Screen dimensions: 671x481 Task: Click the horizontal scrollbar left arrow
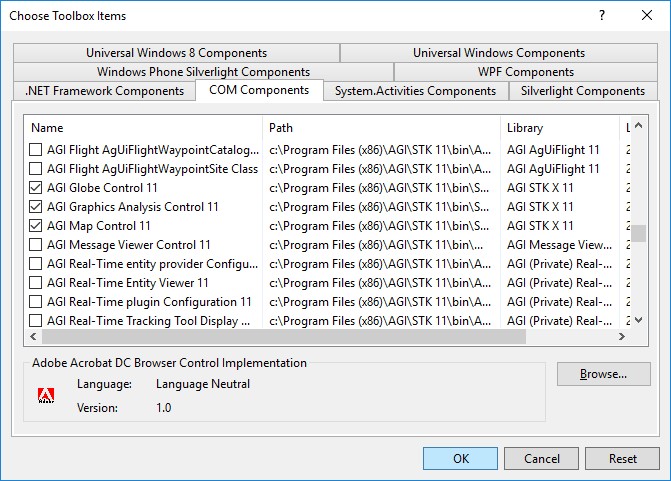pyautogui.click(x=33, y=337)
